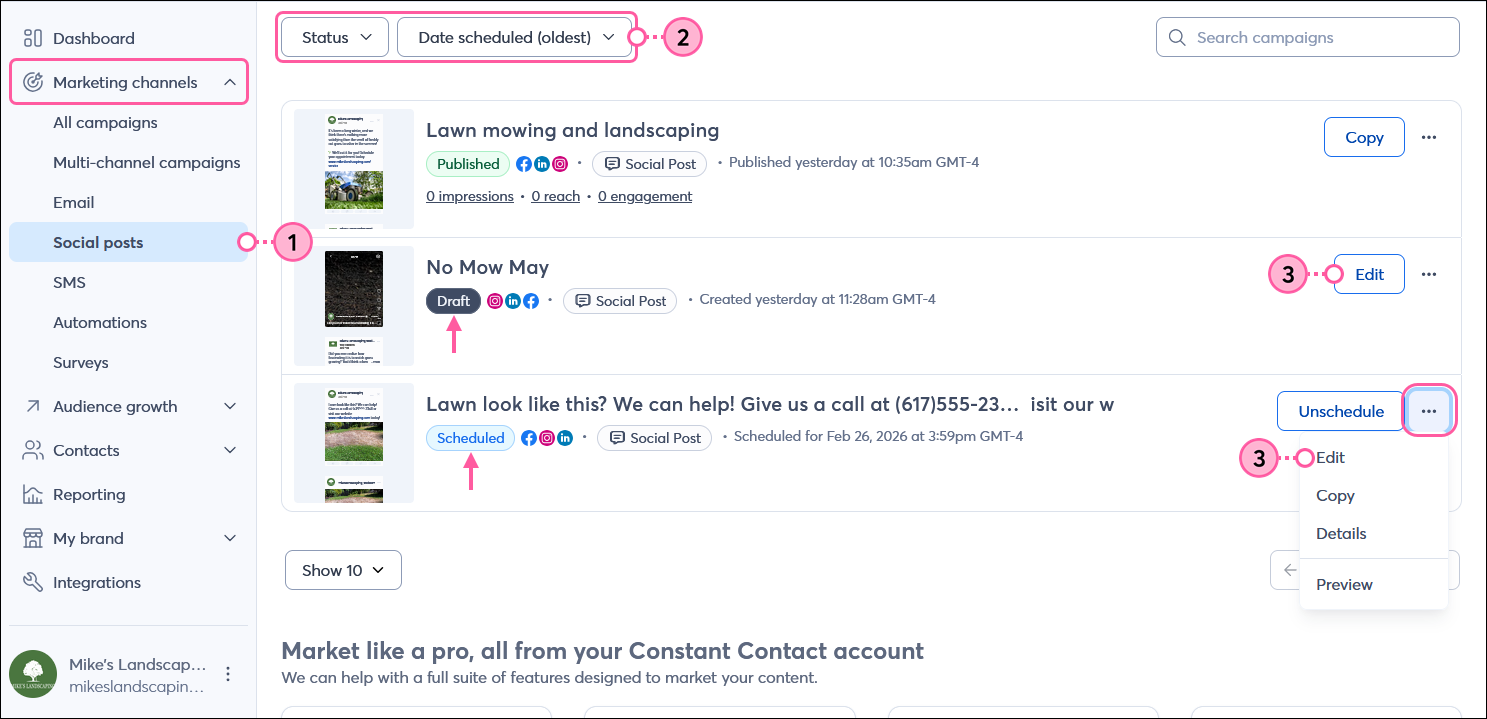The image size is (1487, 719).
Task: Open the 0 impressions link
Action: coord(470,196)
